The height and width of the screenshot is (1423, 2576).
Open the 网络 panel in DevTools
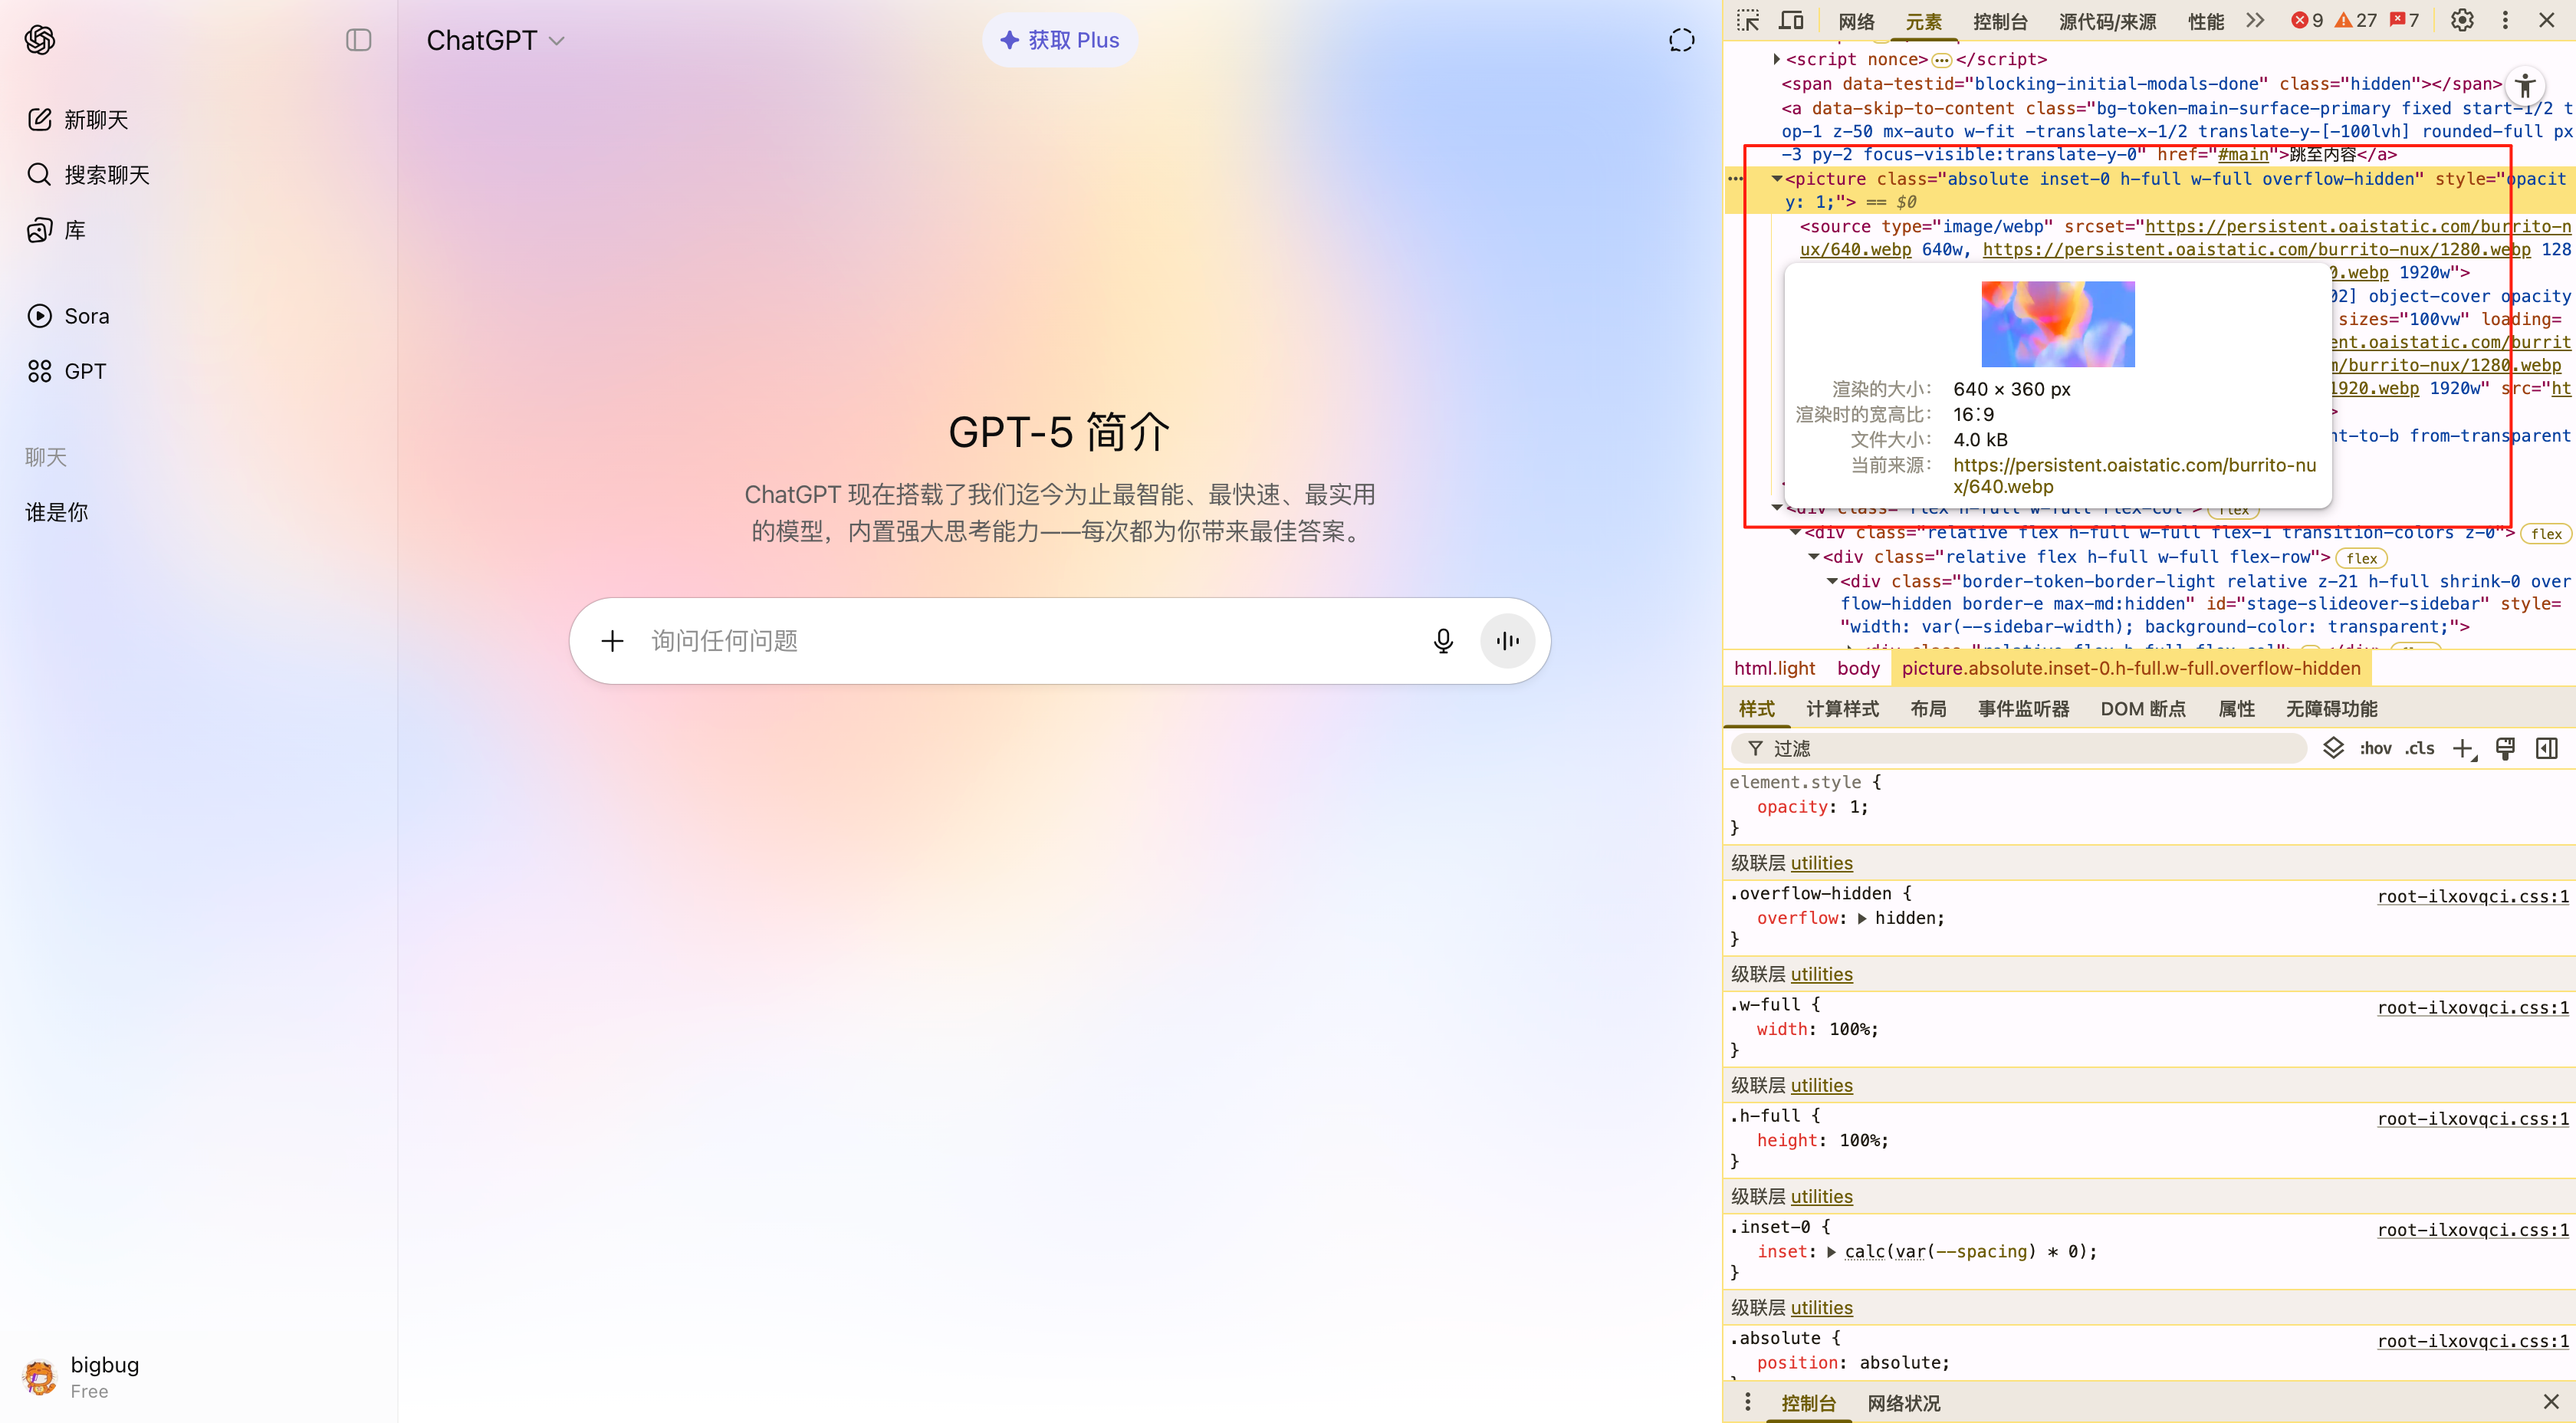1855,20
